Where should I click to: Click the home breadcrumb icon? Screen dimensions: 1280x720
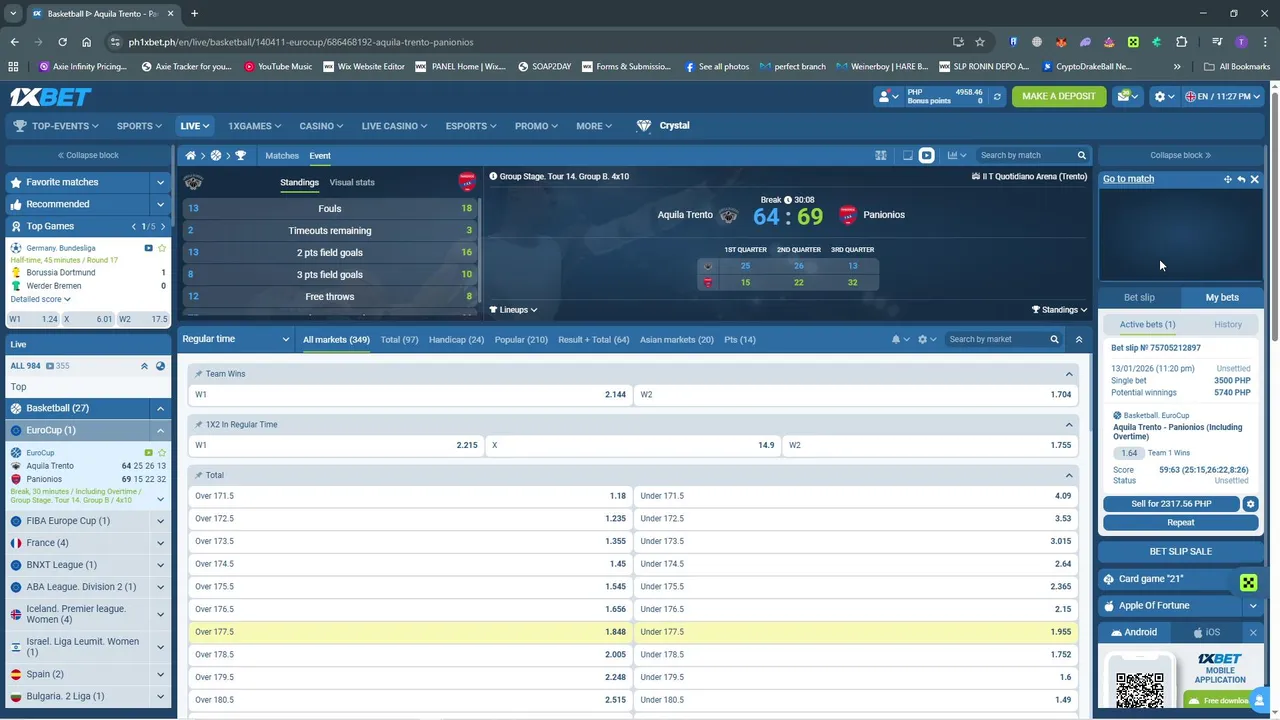(190, 155)
